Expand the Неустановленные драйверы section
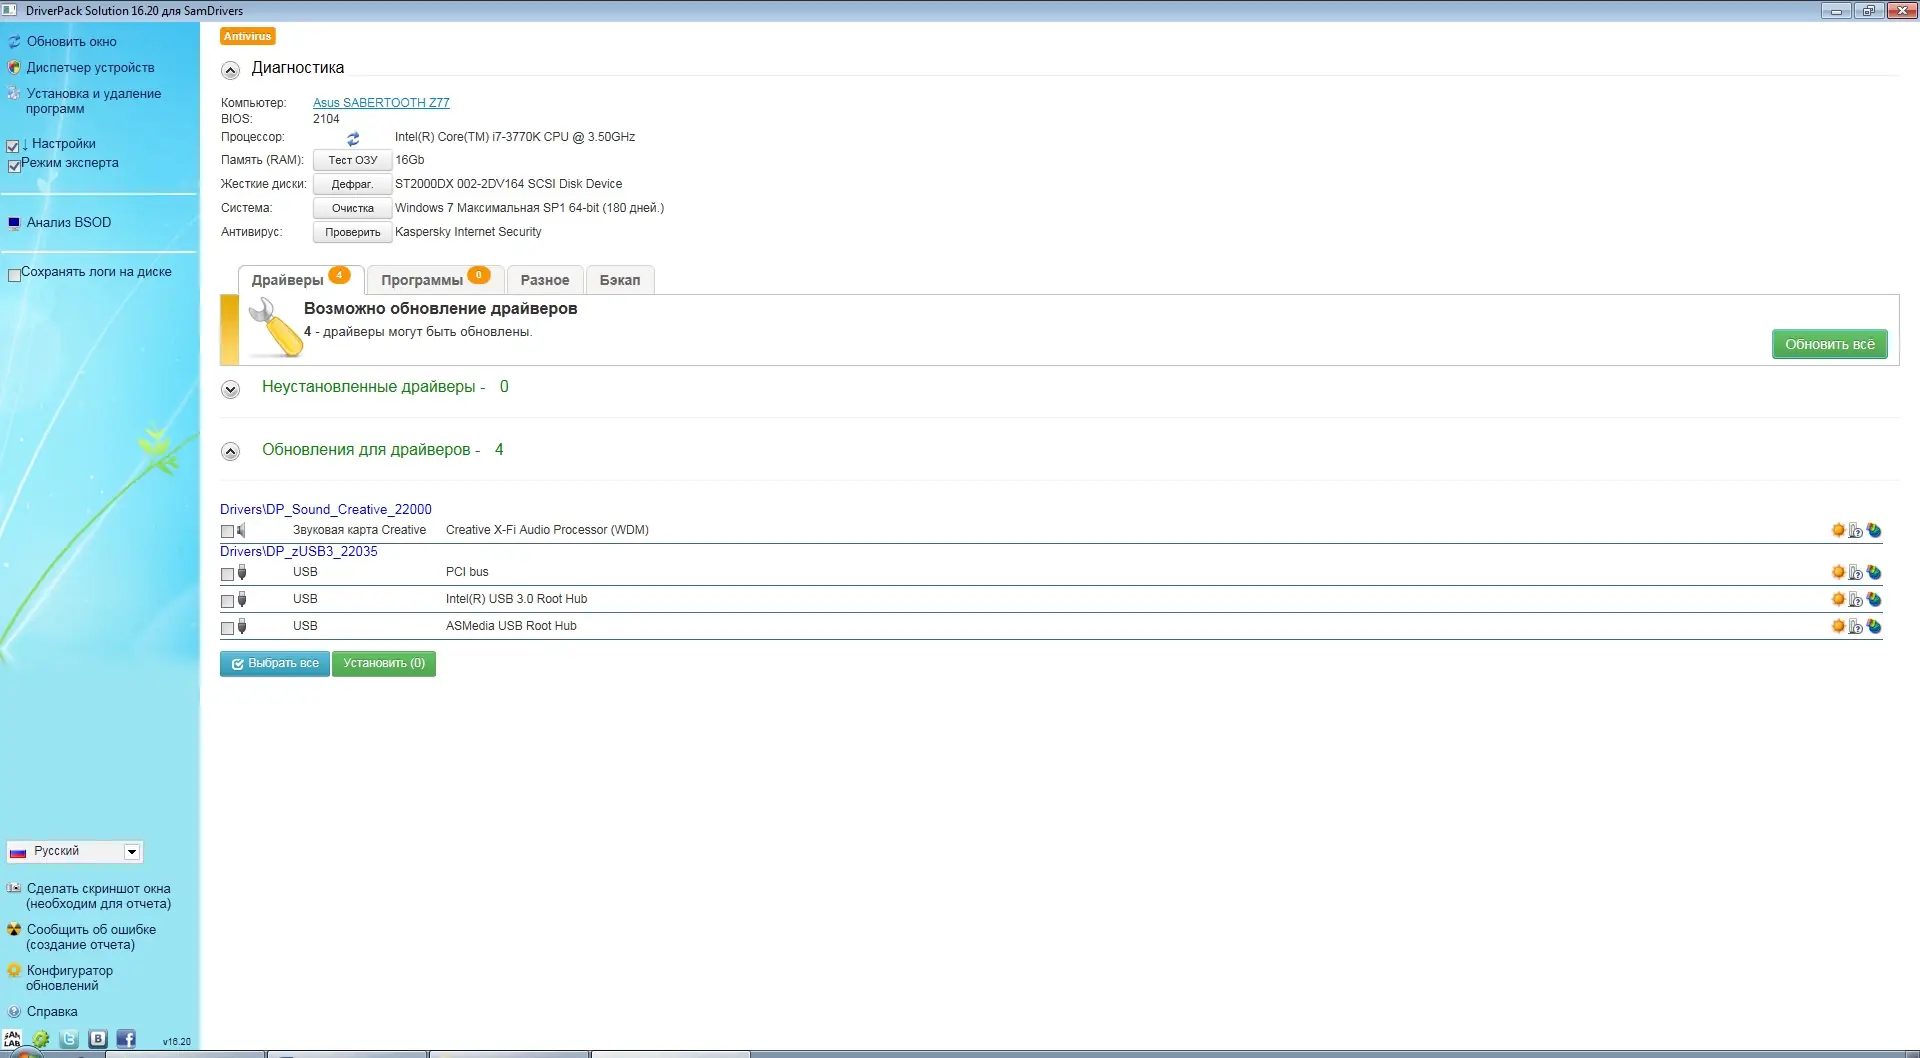This screenshot has width=1920, height=1058. tap(230, 389)
